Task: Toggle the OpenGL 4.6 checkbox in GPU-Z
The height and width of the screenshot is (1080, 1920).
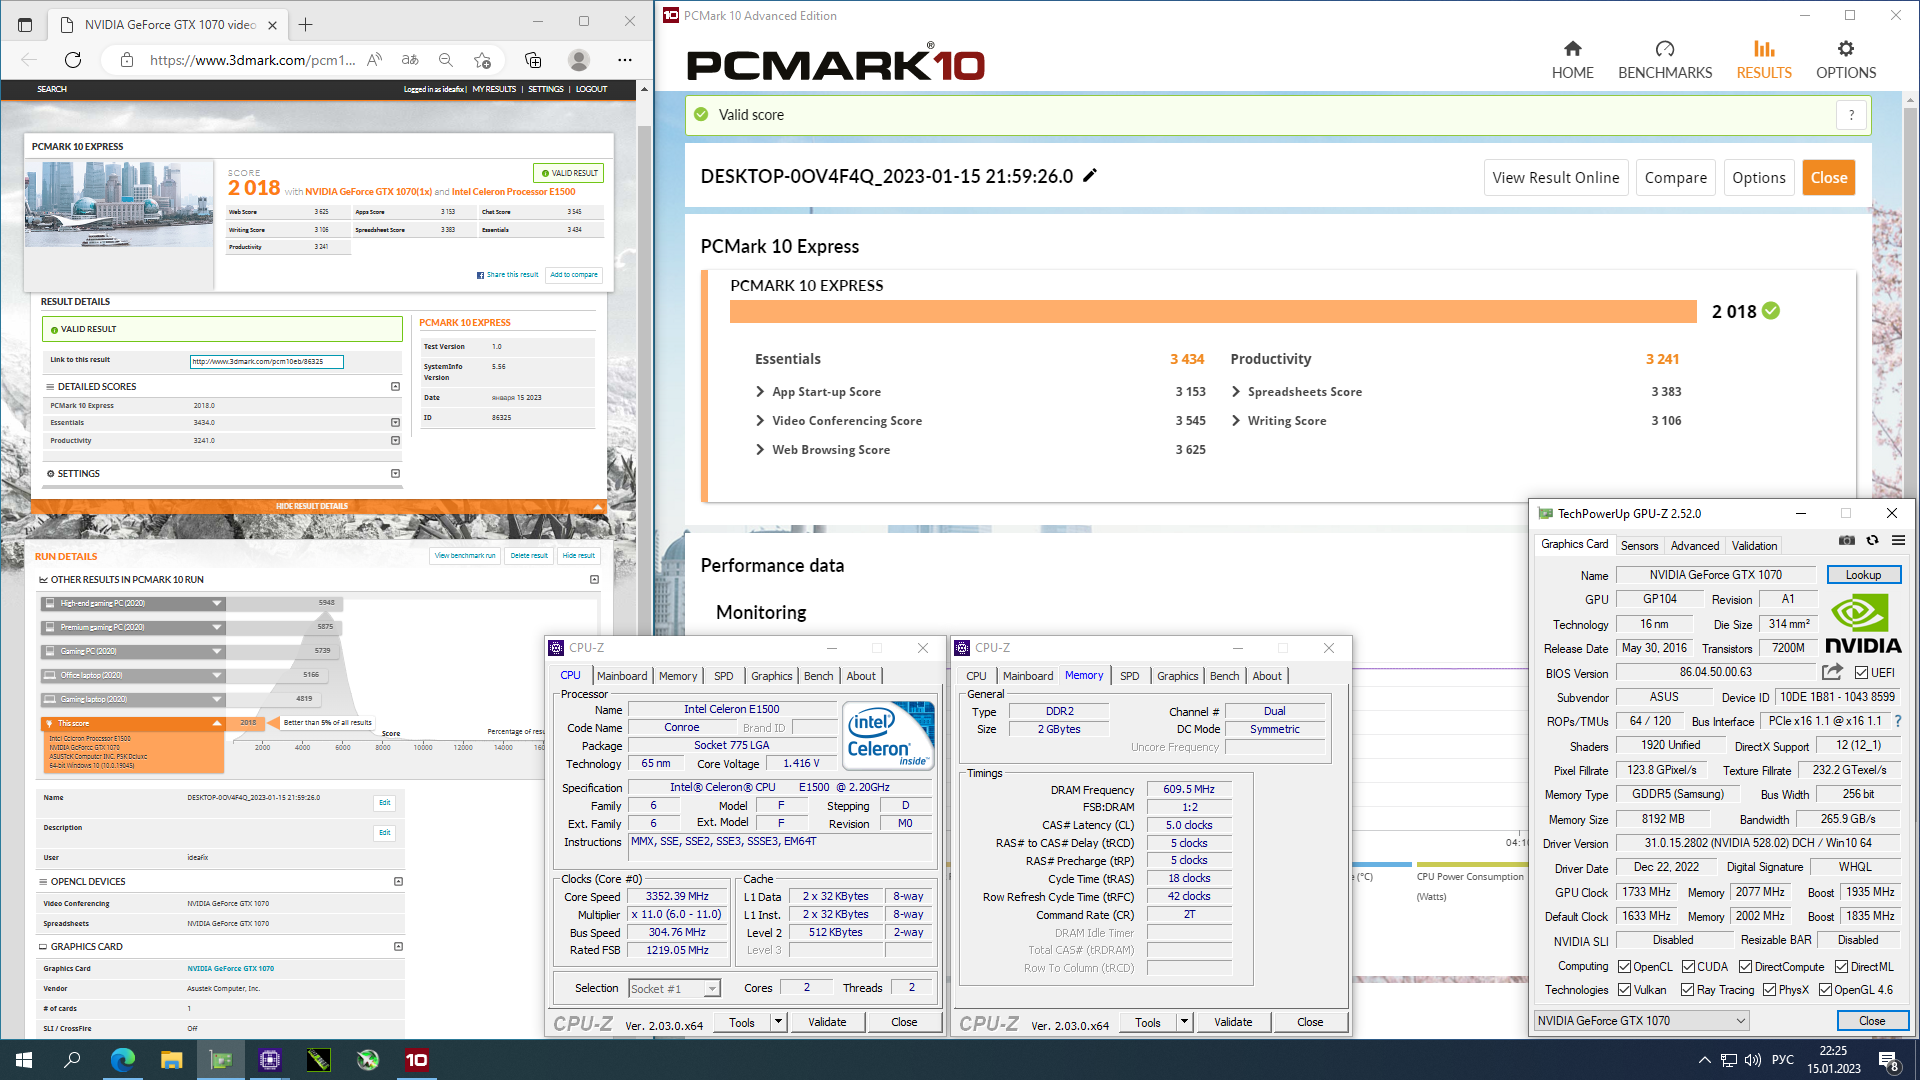Action: (1825, 990)
